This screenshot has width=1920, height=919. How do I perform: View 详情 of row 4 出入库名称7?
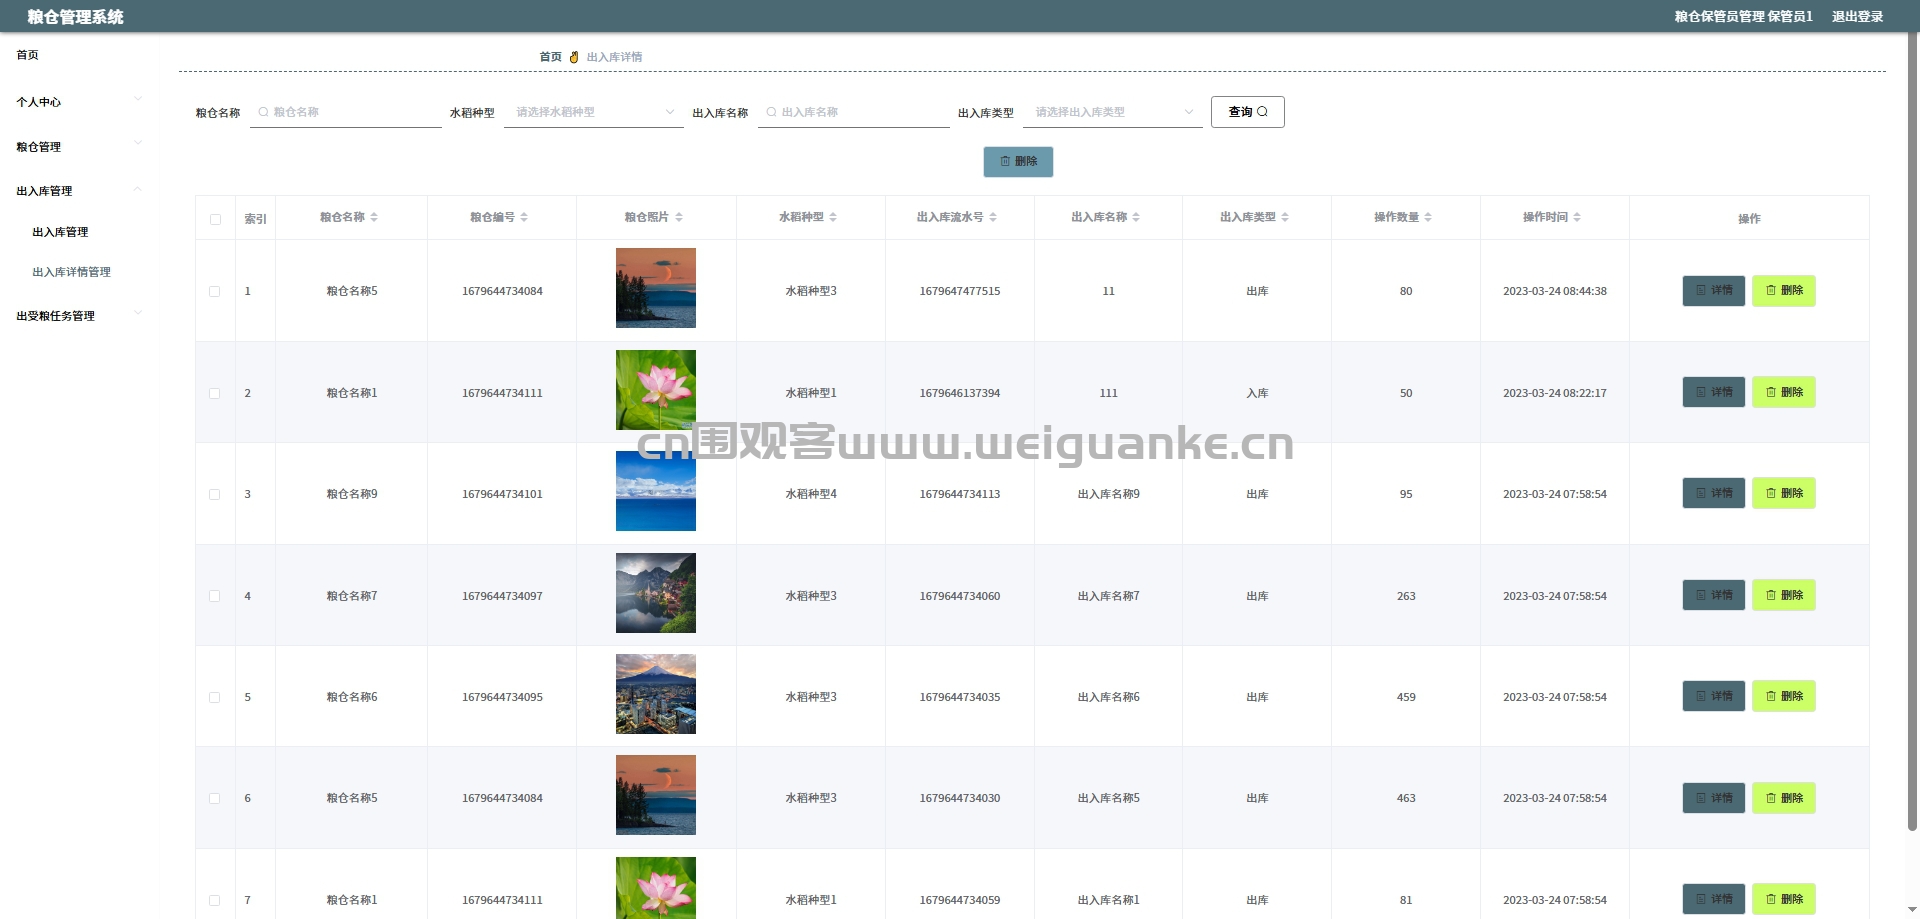point(1714,595)
